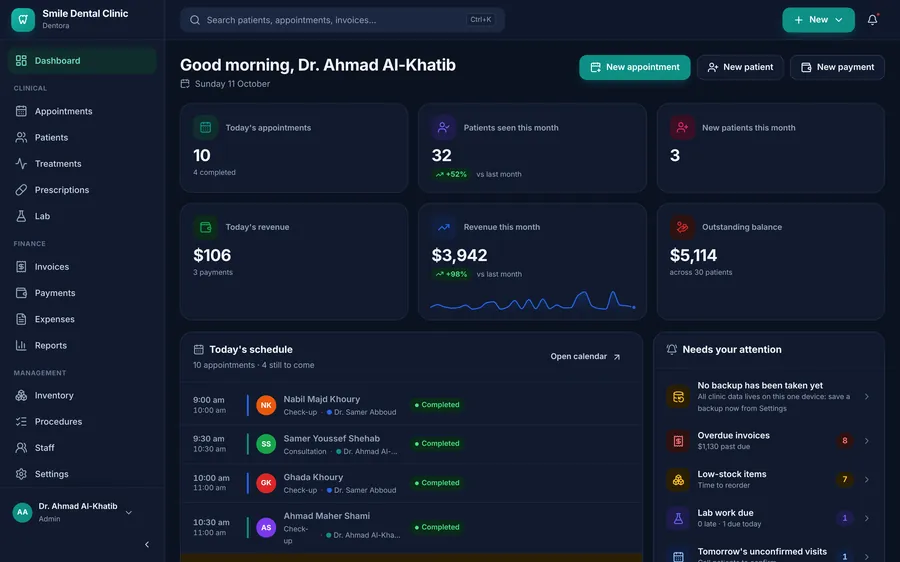Image resolution: width=900 pixels, height=562 pixels.
Task: Click the New patients this month icon
Action: click(682, 127)
